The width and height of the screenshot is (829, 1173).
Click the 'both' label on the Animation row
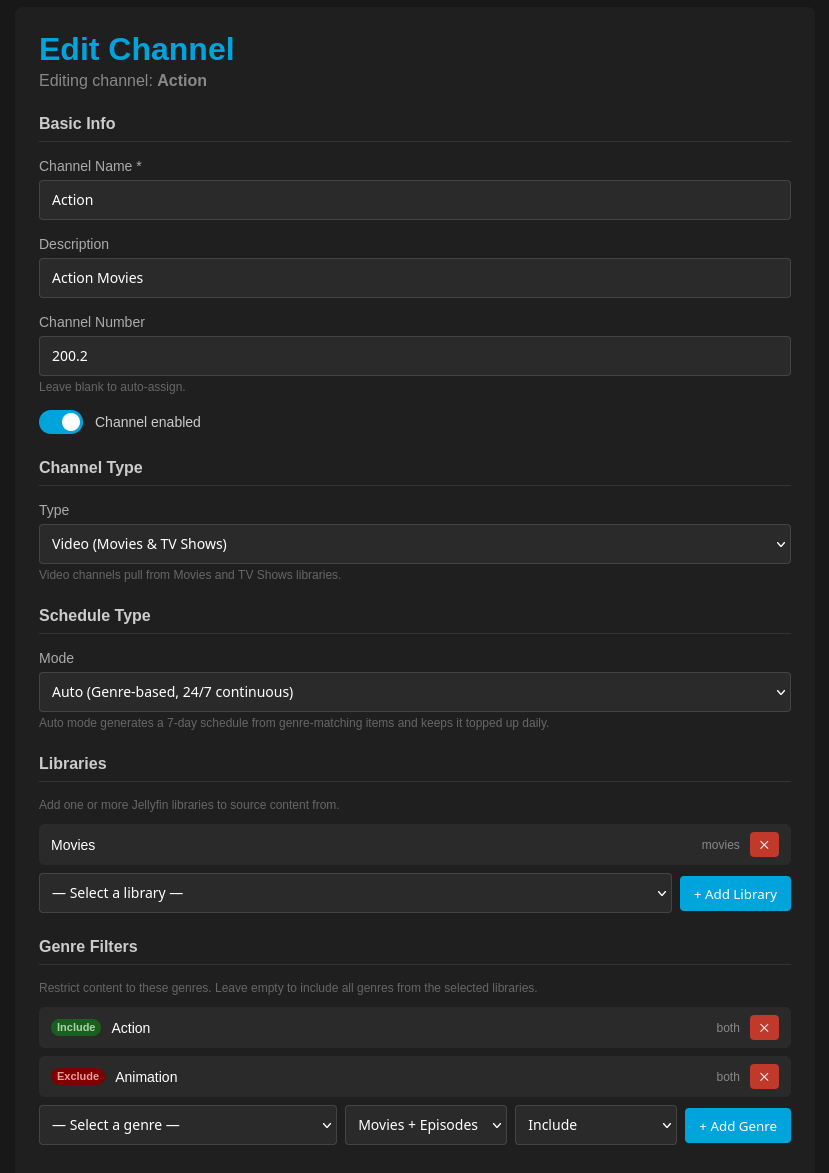(x=727, y=1076)
